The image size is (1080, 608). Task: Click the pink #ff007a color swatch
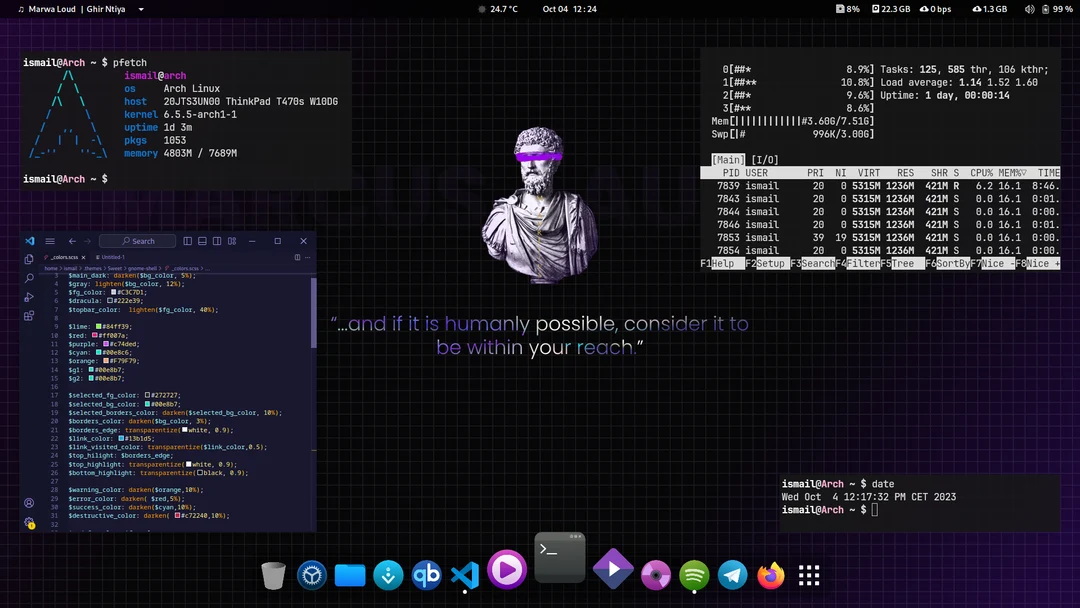[x=94, y=335]
